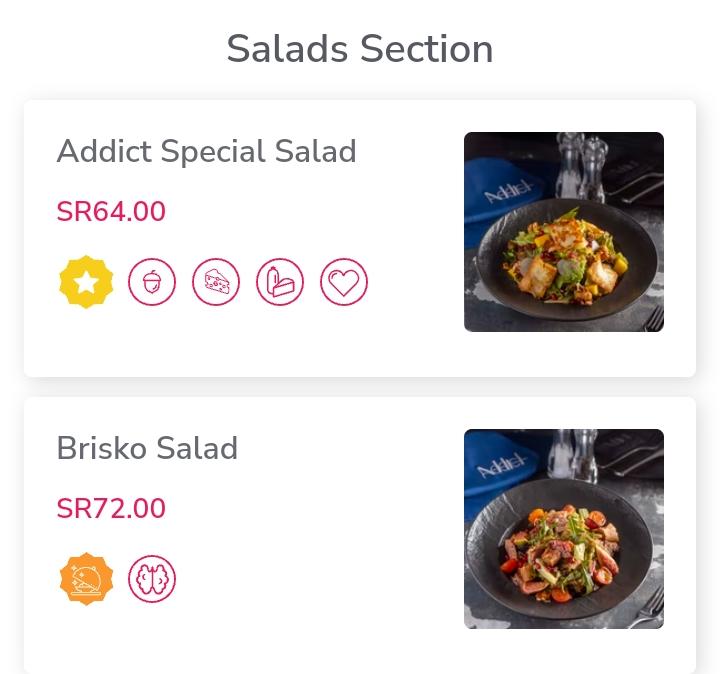Click the grinders in the Brisko Salad photo
This screenshot has width=720, height=674.
click(x=573, y=455)
